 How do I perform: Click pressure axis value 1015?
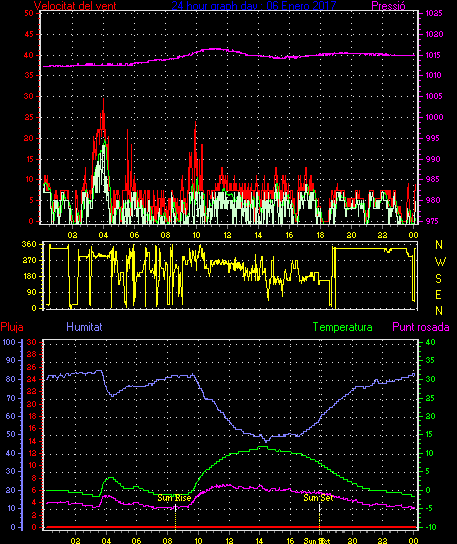[x=434, y=55]
